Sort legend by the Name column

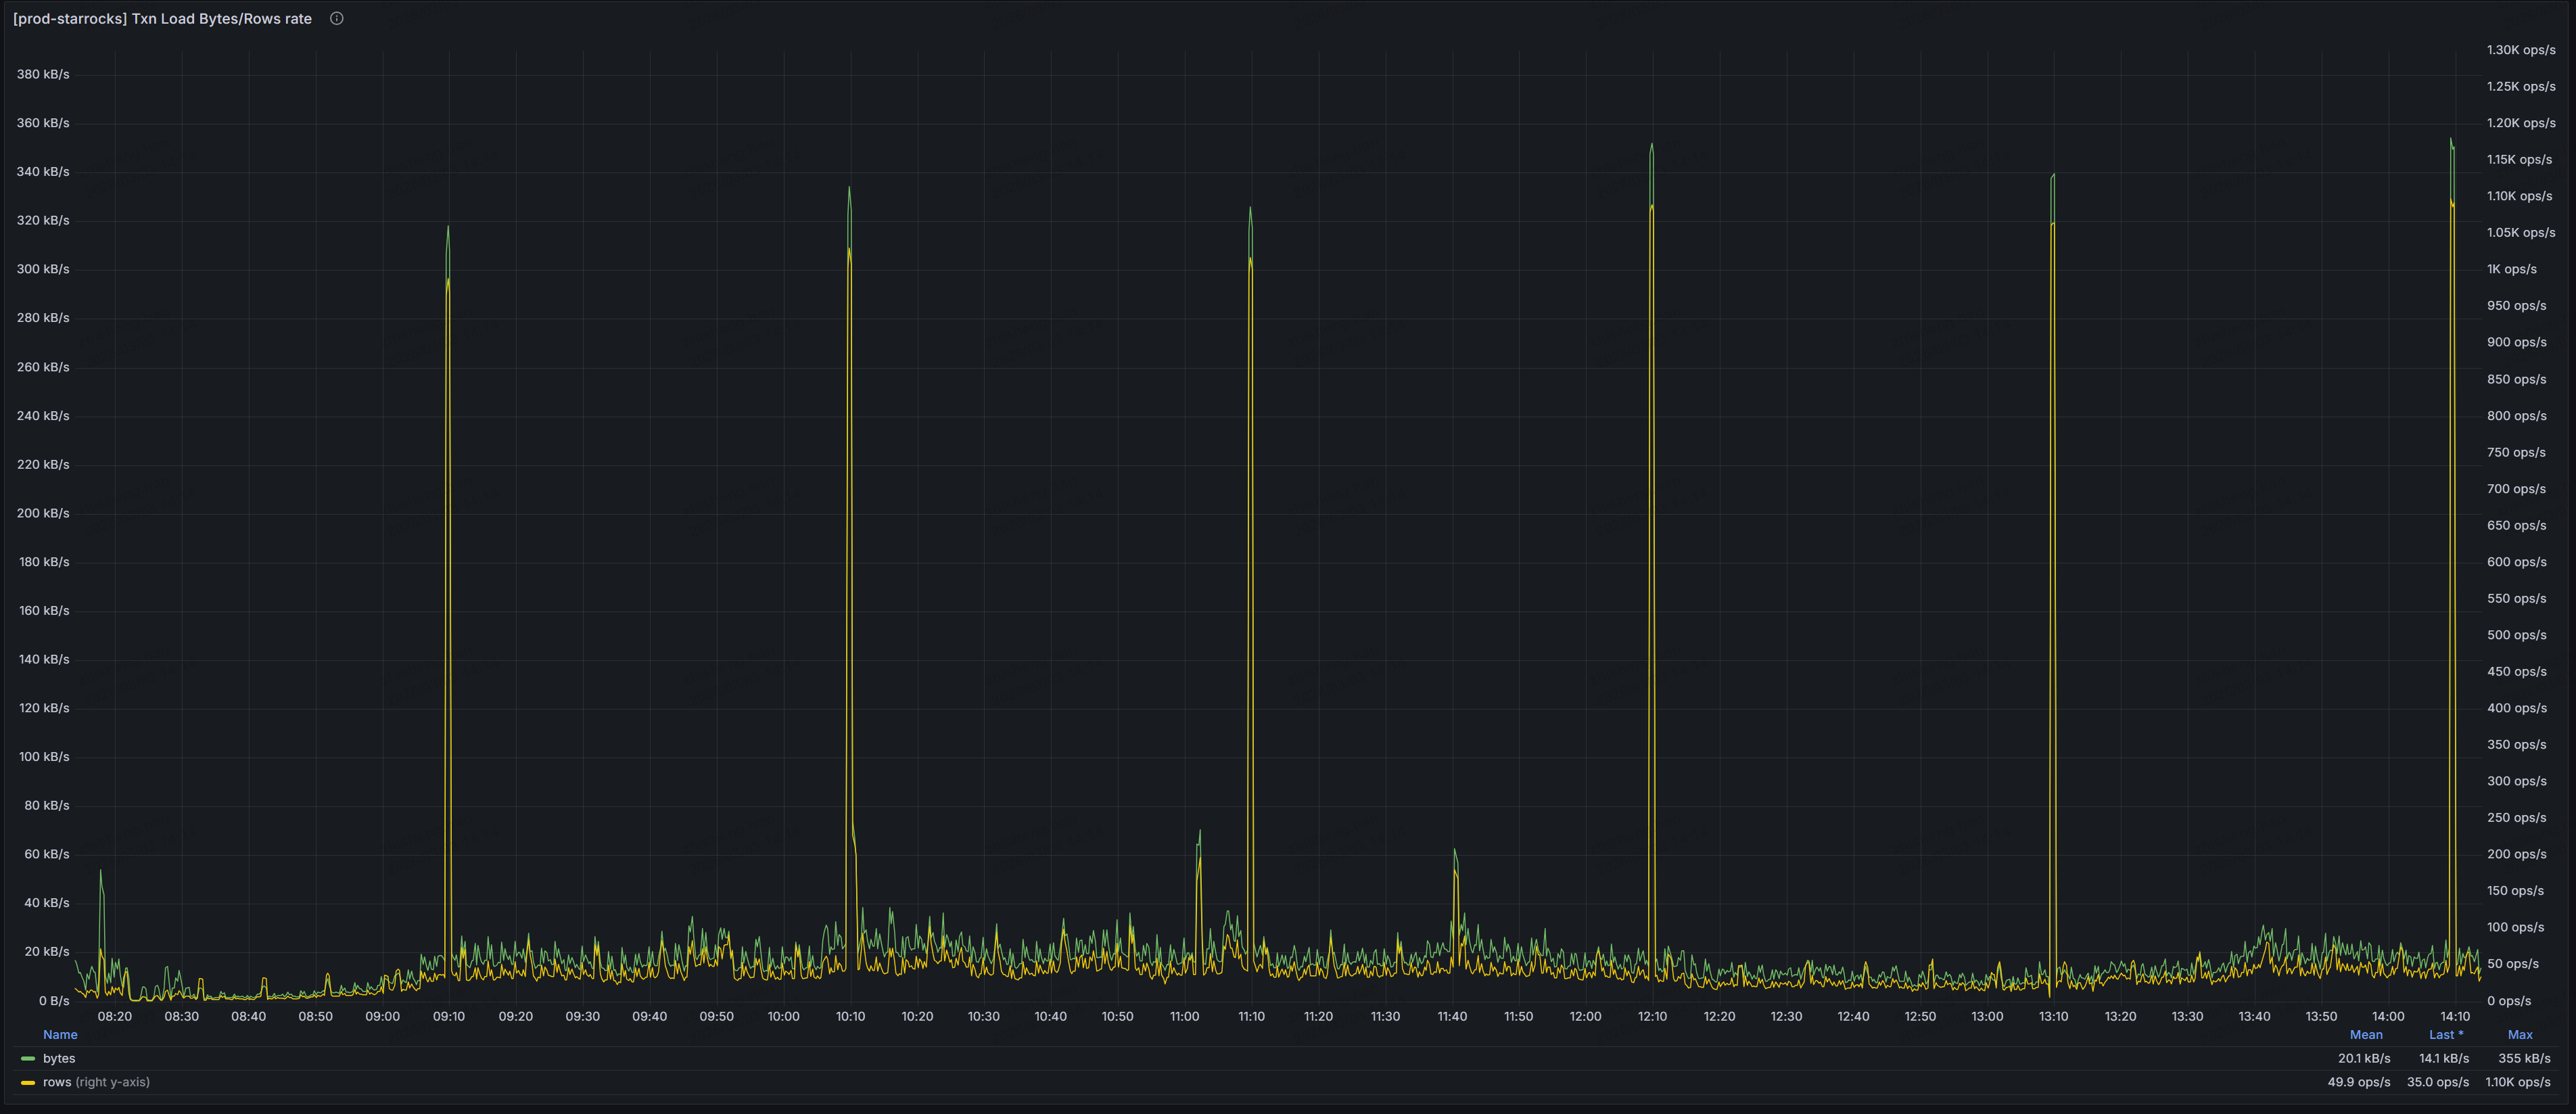(x=60, y=1034)
